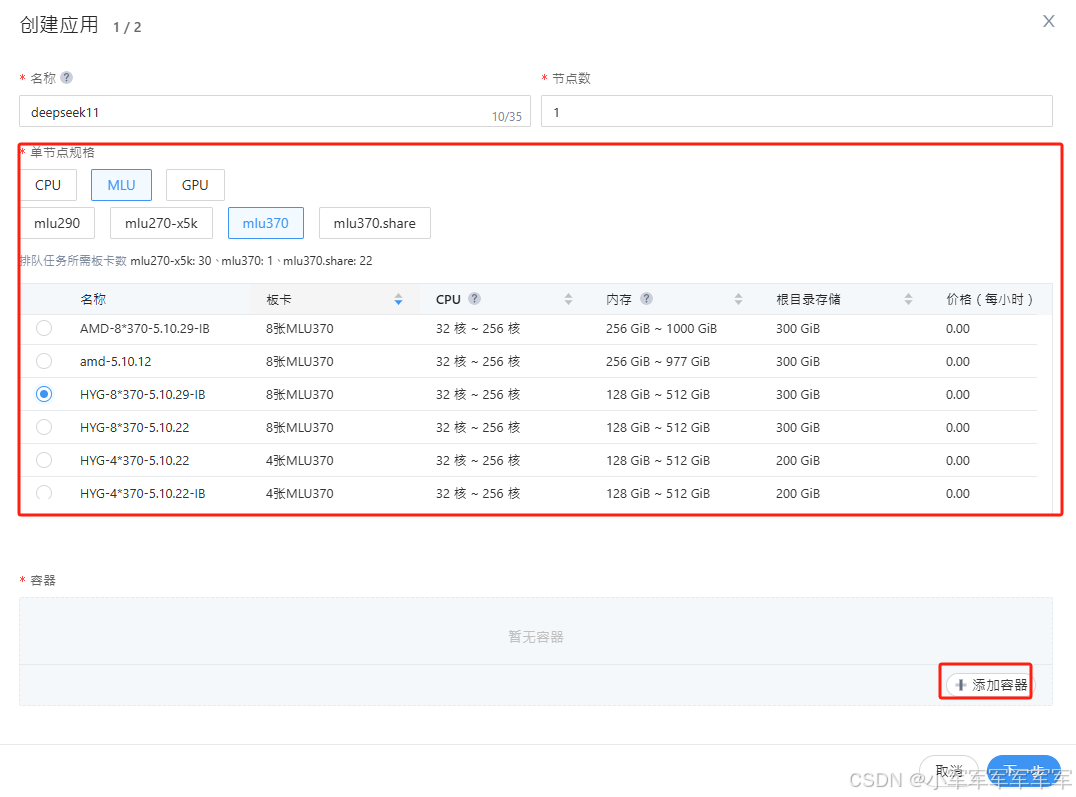Select the HYG-8*370-5.10.22 radio button

pyautogui.click(x=44, y=427)
